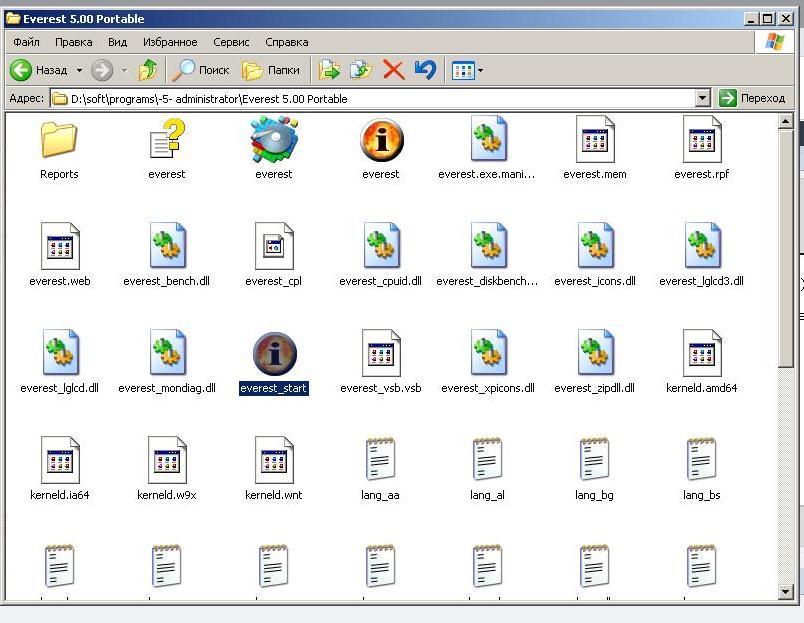Open the Назад history dropdown arrow
The width and height of the screenshot is (804, 623).
(x=79, y=70)
